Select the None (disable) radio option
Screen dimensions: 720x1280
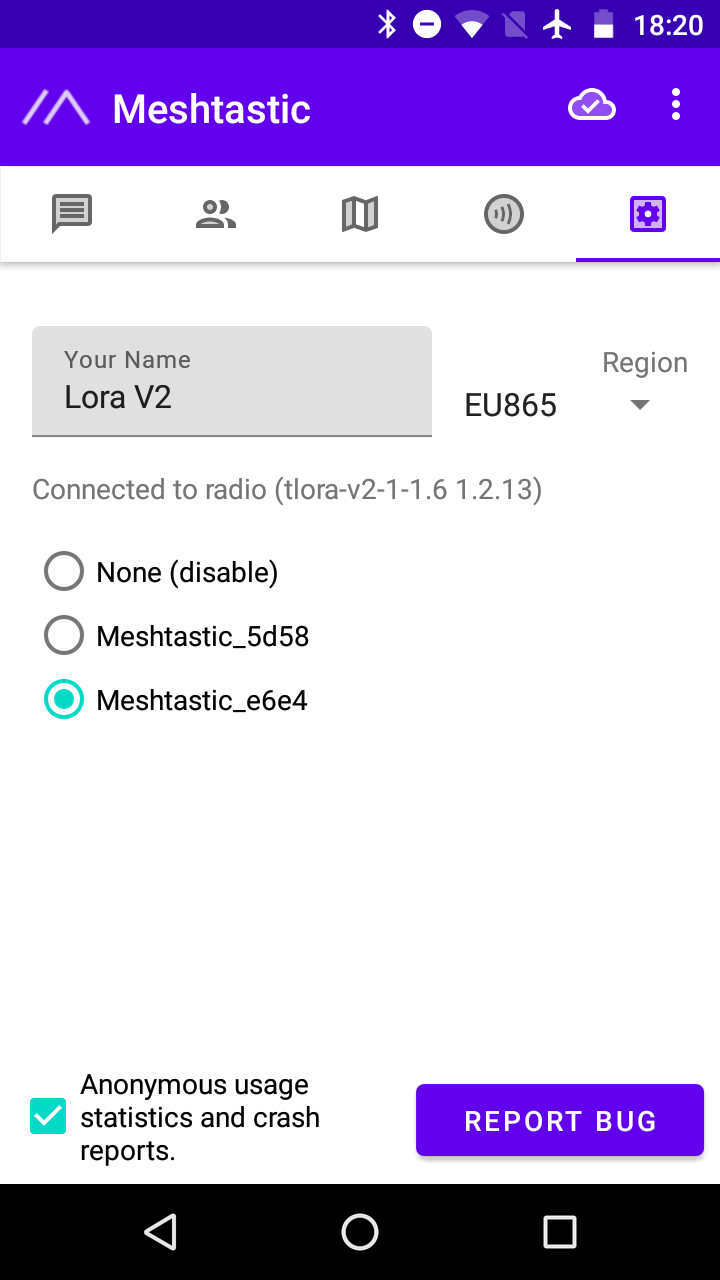click(x=64, y=572)
